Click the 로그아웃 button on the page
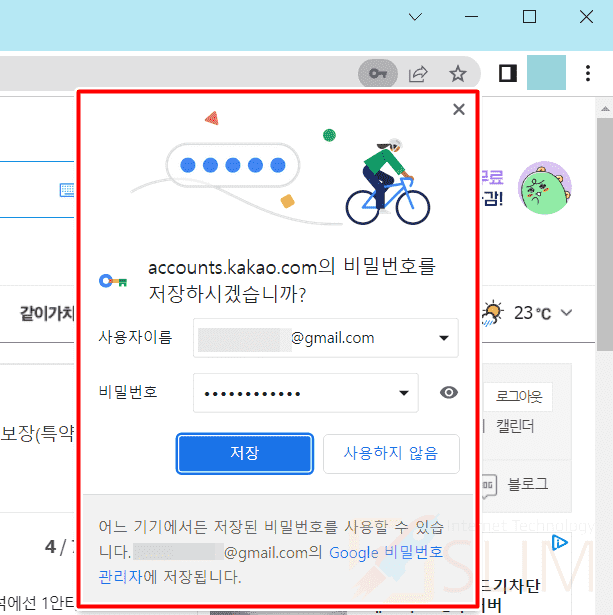The width and height of the screenshot is (613, 615). point(518,397)
